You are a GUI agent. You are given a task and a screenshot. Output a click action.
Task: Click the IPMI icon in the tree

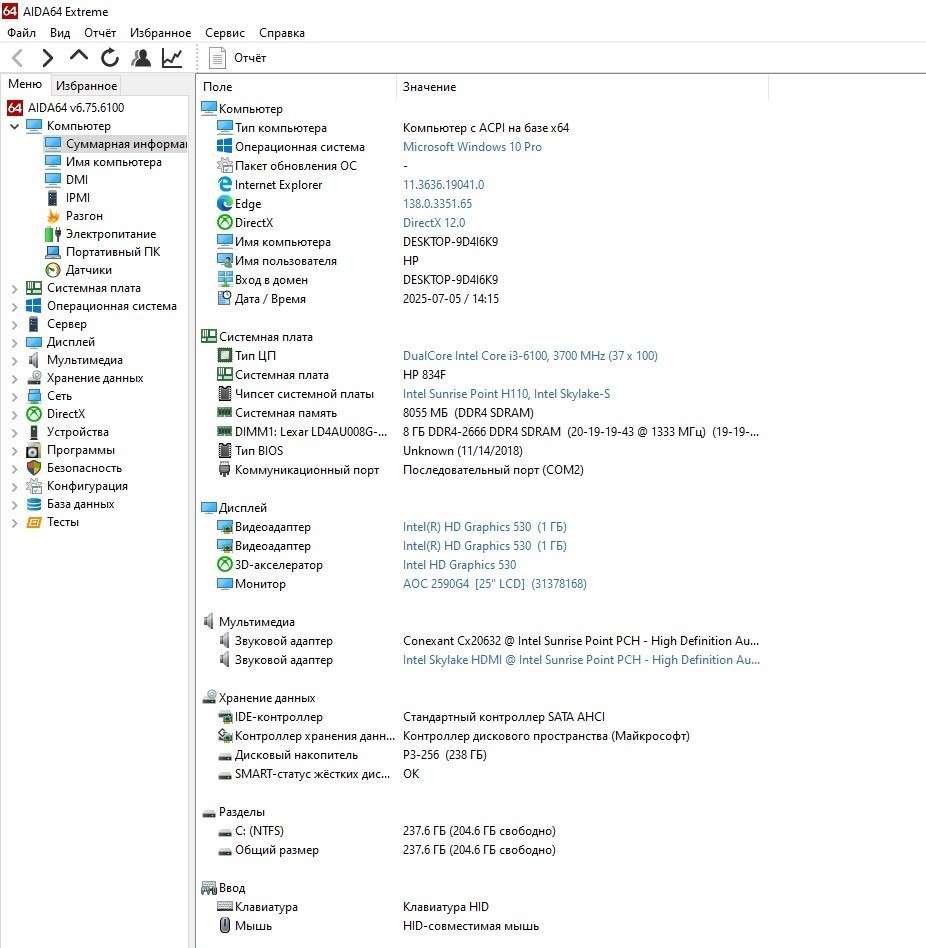coord(53,198)
